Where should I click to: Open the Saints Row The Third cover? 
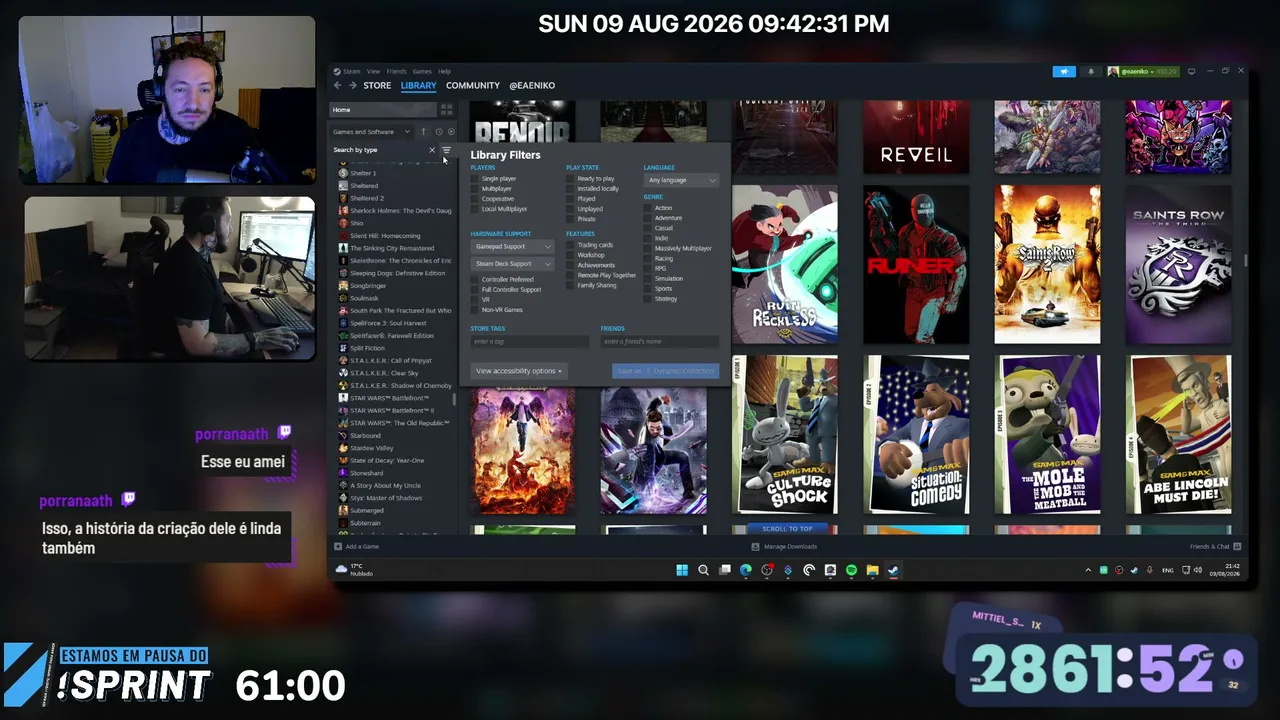(1179, 264)
